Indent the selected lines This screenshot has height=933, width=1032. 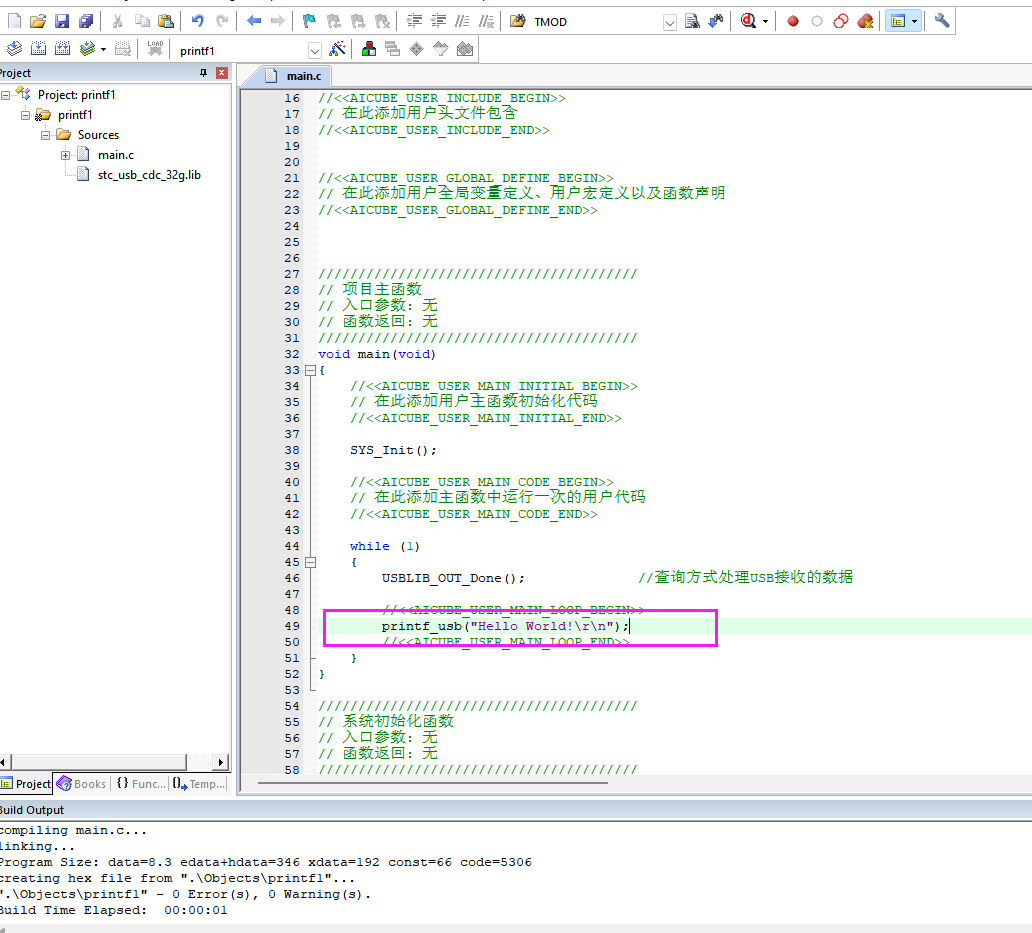click(414, 22)
